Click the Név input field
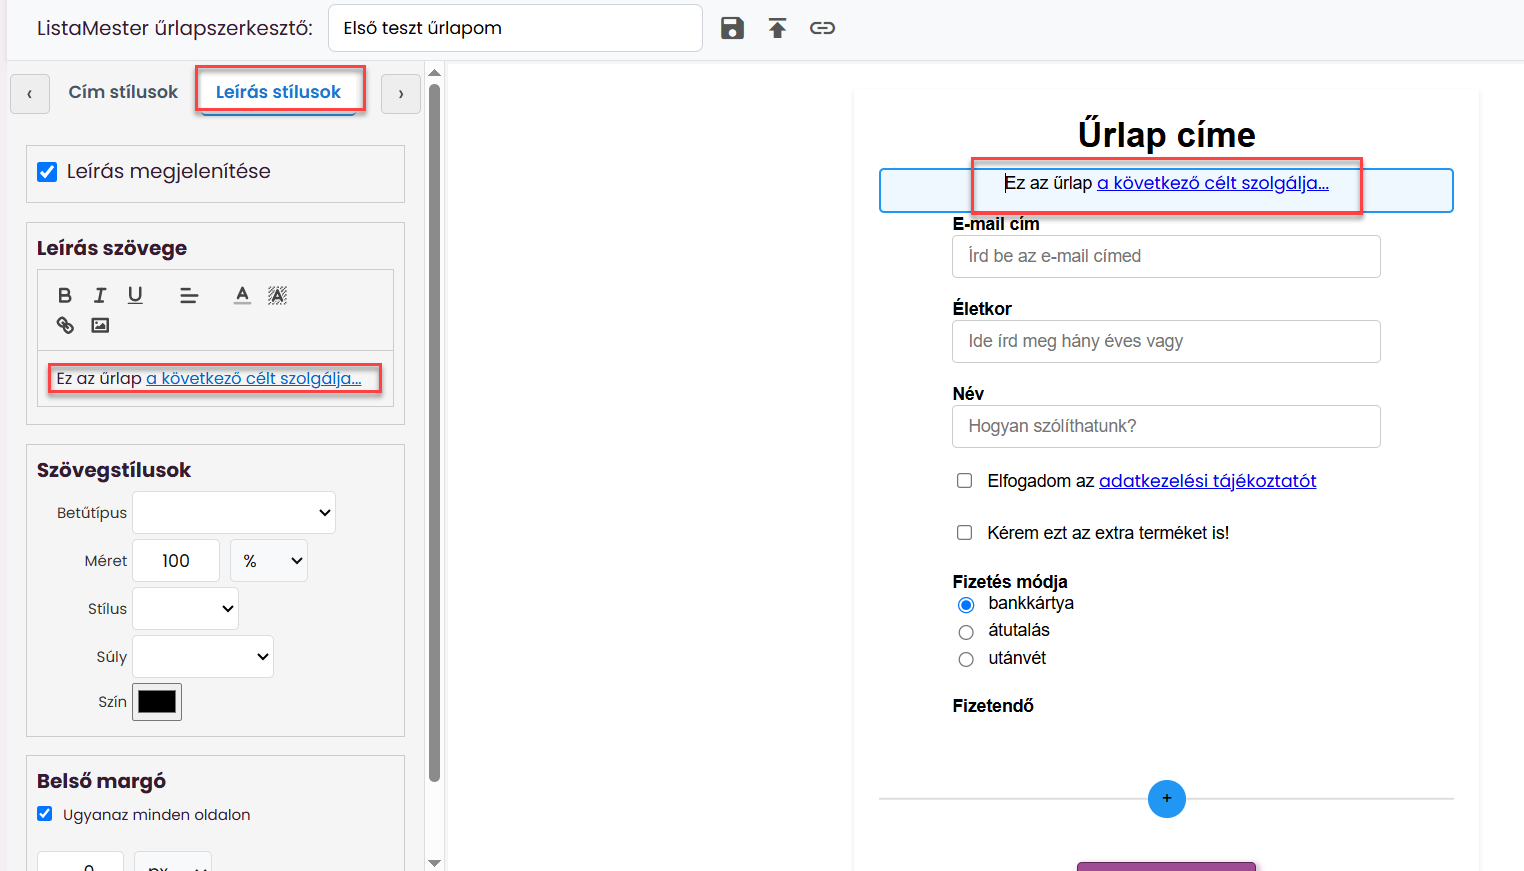The image size is (1524, 871). (x=1166, y=427)
